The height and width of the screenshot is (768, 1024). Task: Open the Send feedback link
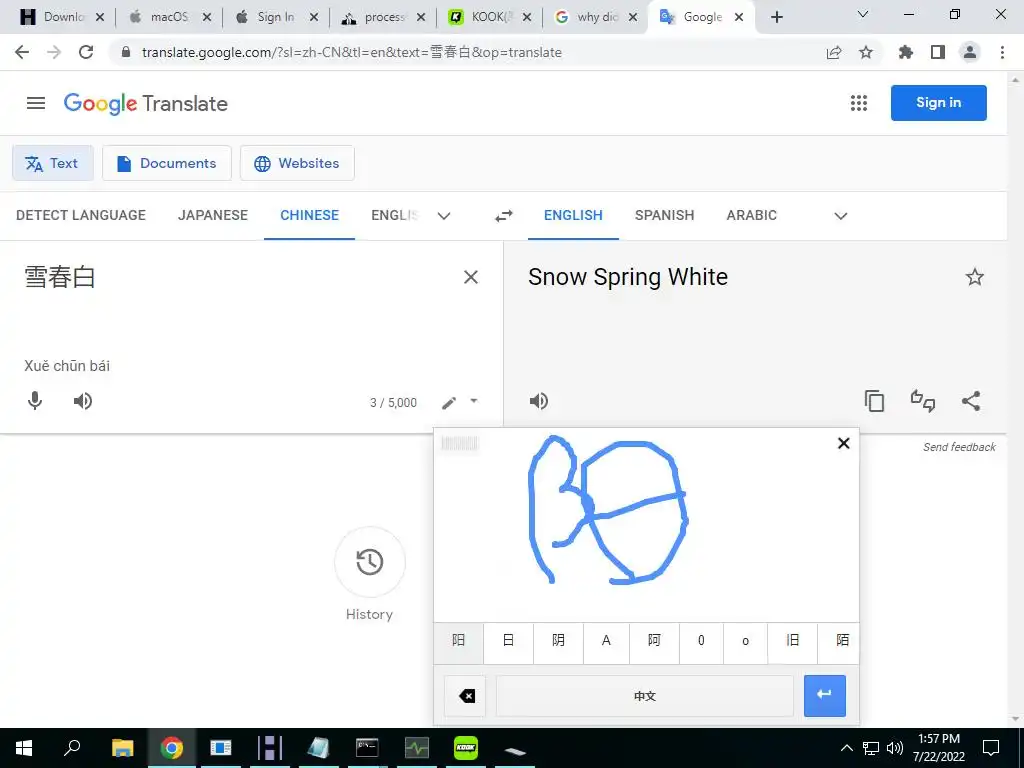pyautogui.click(x=959, y=447)
